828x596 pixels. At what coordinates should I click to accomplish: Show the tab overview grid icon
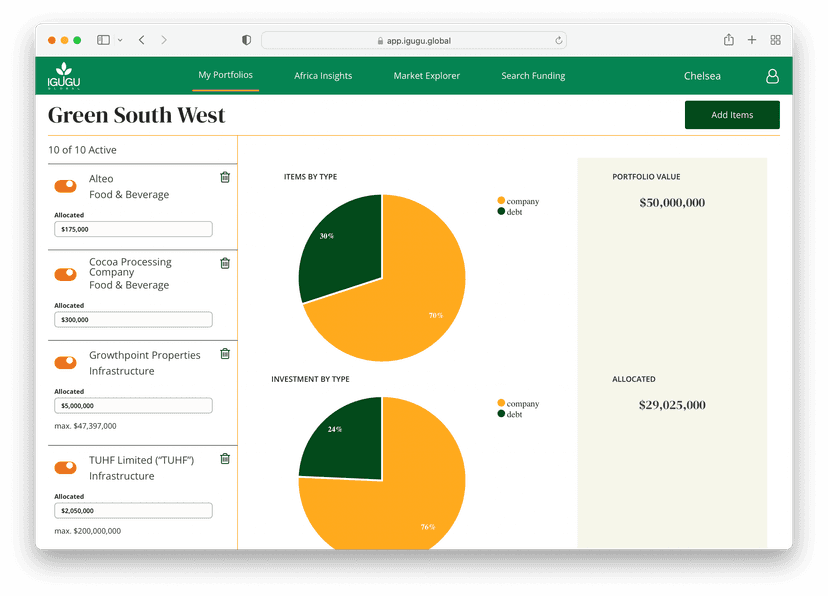(775, 40)
